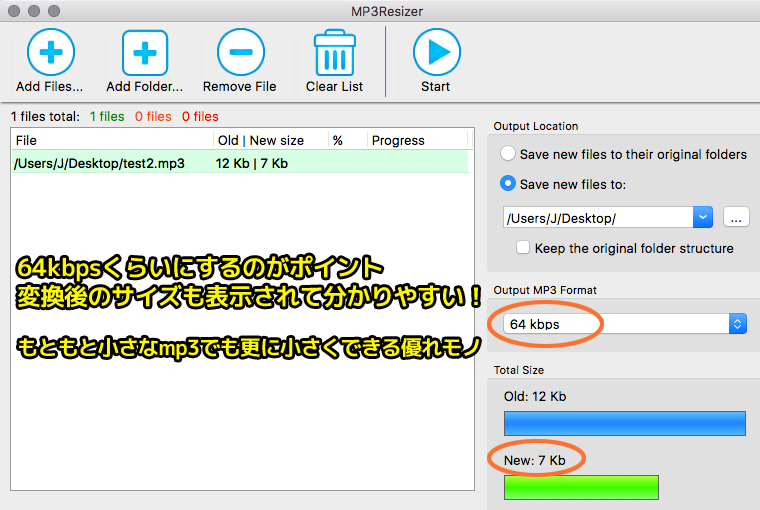
Task: Sort by the File column header
Action: 112,141
